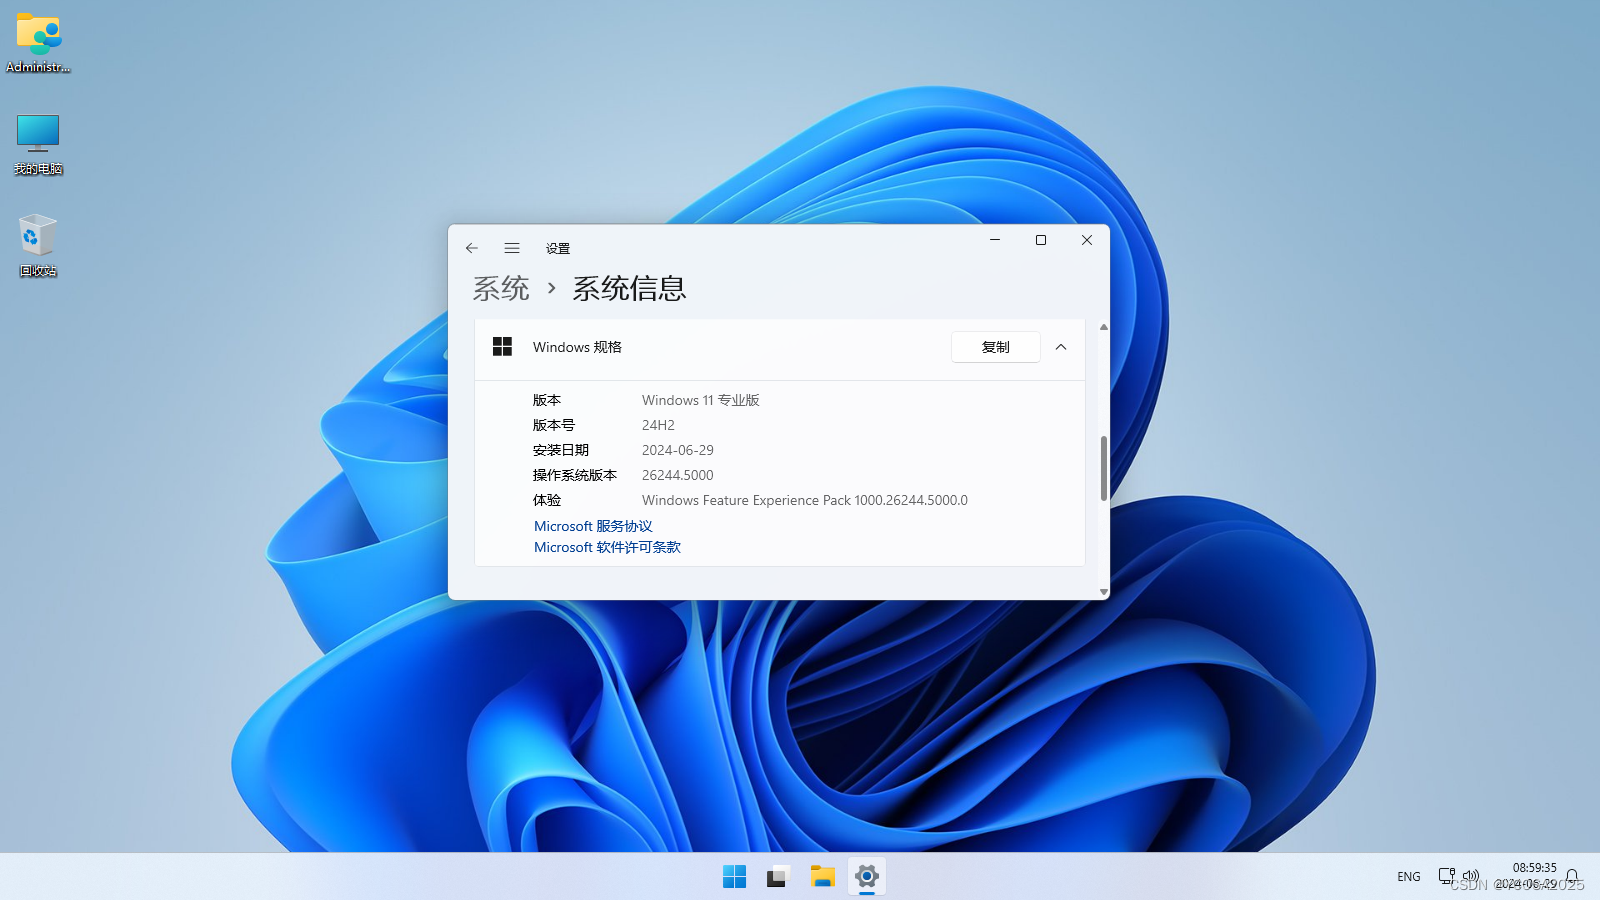Click the settings vertical scrollbar thumb
The width and height of the screenshot is (1600, 900).
click(1104, 468)
